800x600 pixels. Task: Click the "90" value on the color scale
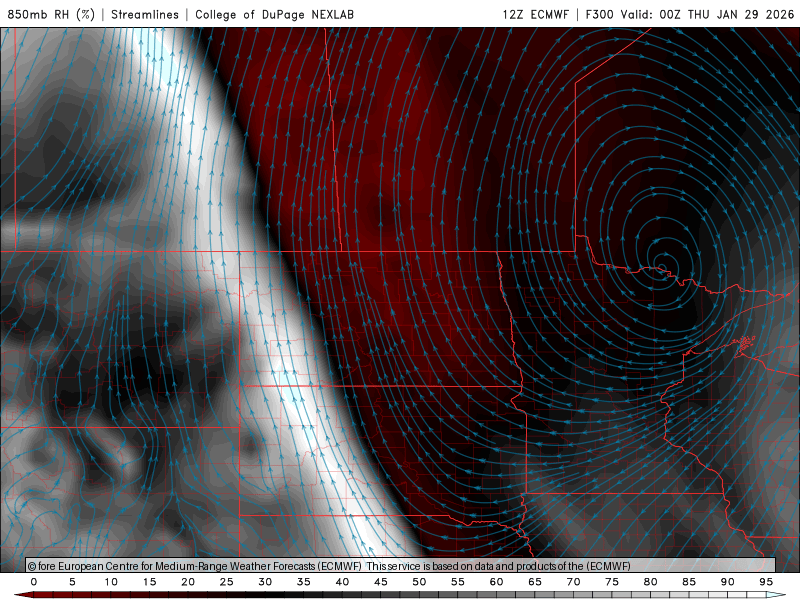pos(728,582)
